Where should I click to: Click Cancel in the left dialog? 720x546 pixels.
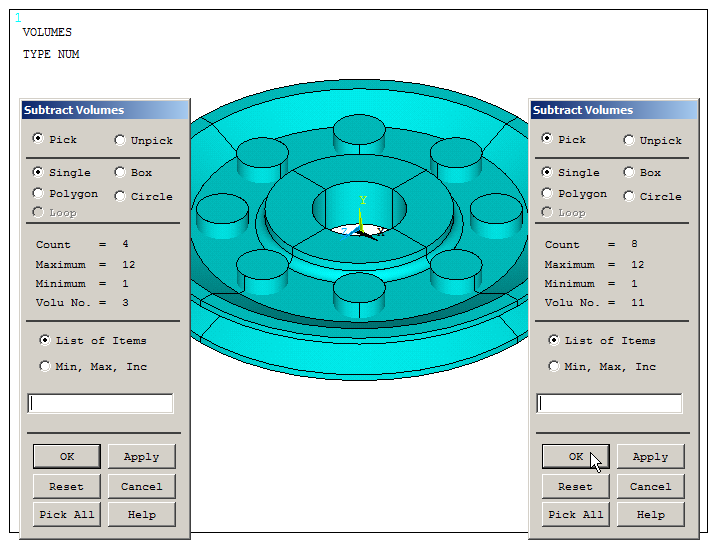tap(141, 486)
